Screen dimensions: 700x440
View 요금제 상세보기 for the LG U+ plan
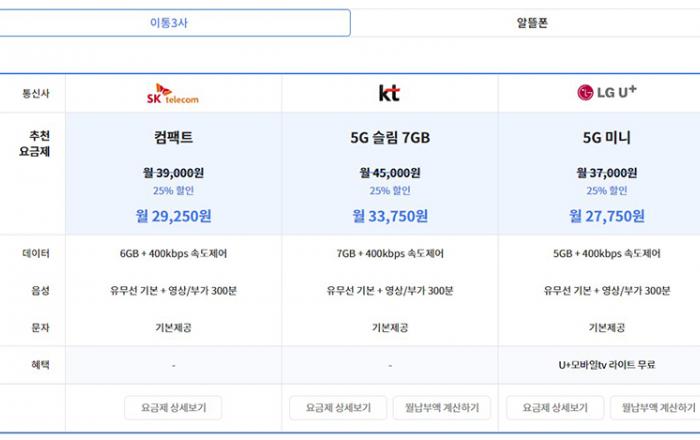(553, 408)
